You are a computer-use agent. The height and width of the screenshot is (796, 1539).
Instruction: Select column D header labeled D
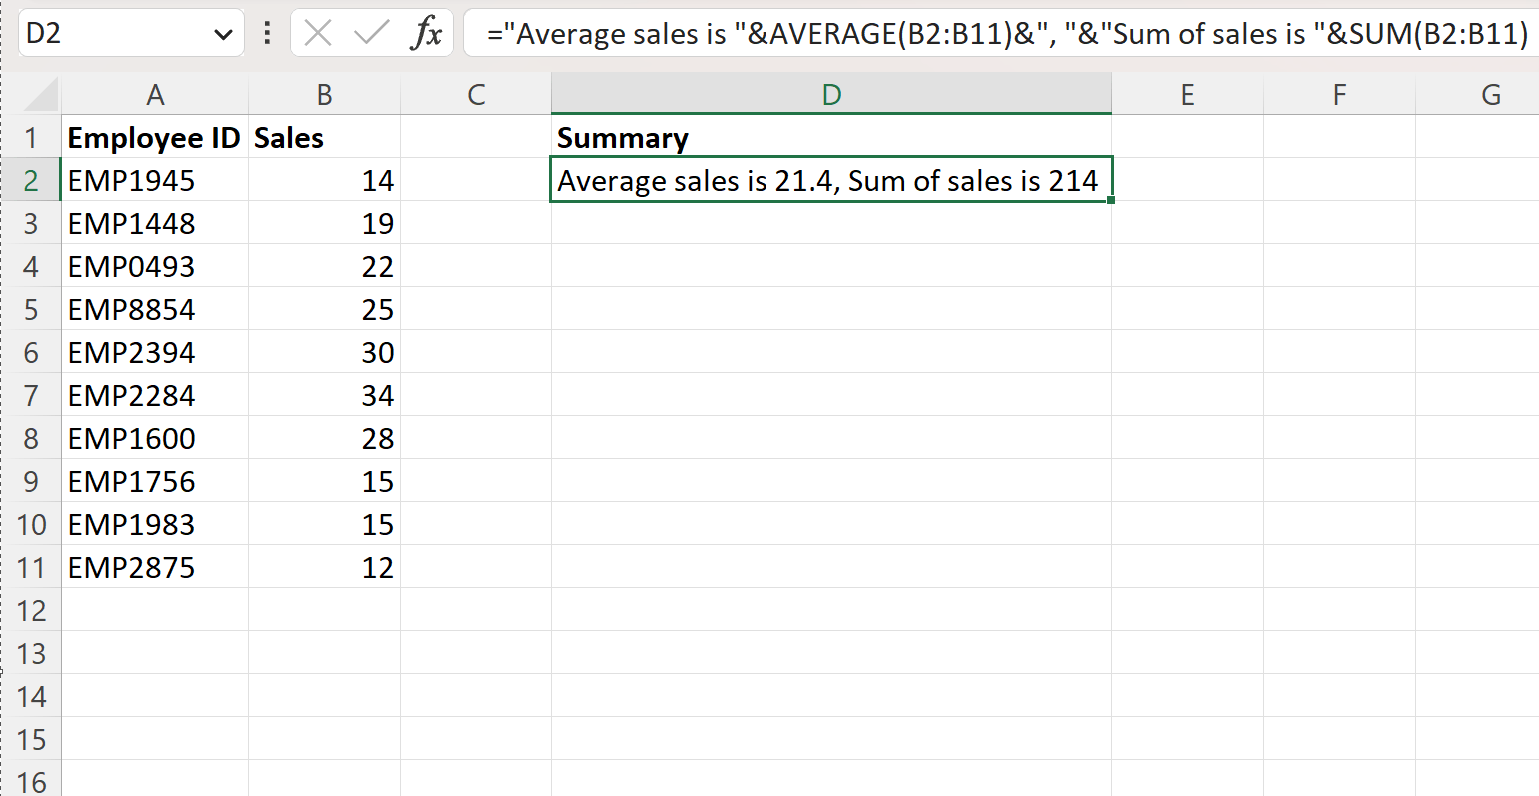coord(831,93)
